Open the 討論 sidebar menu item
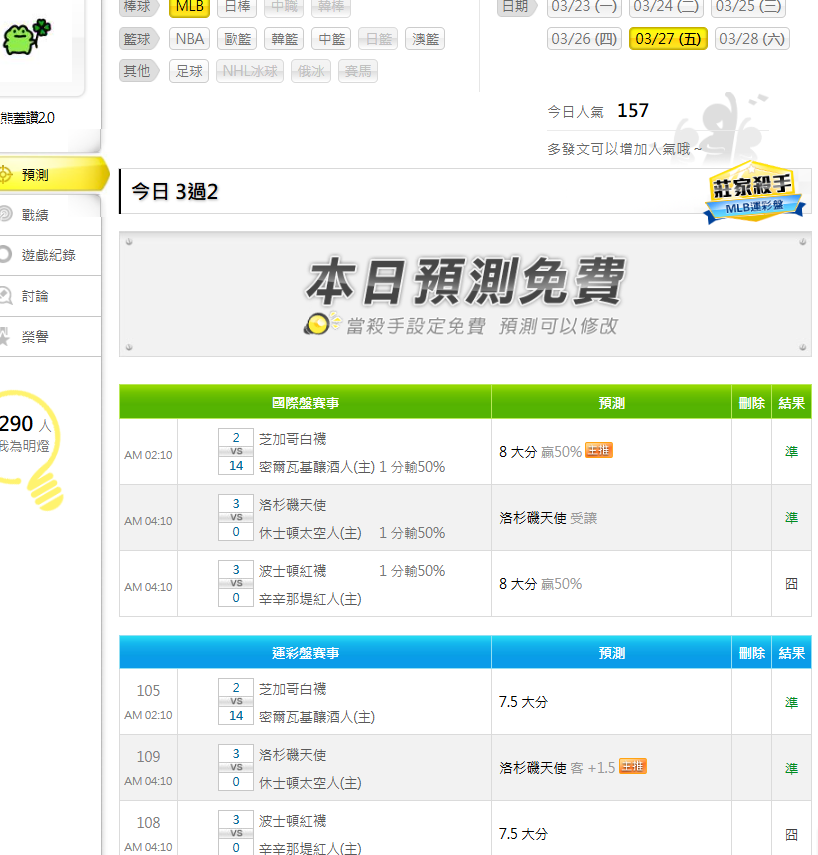The width and height of the screenshot is (818, 855). [35, 296]
